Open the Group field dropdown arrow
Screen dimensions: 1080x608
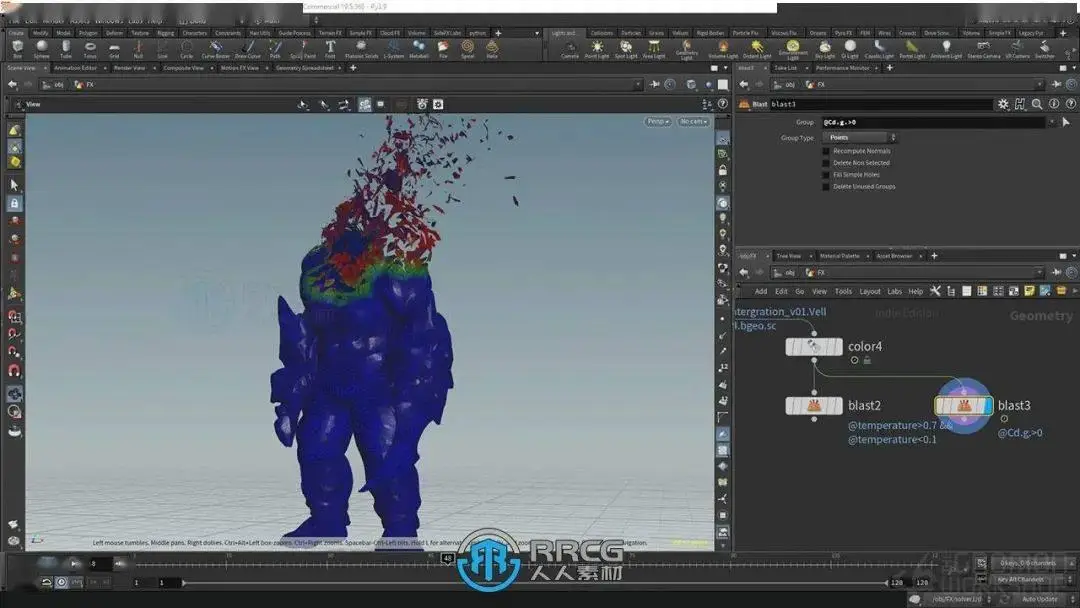pos(1052,122)
